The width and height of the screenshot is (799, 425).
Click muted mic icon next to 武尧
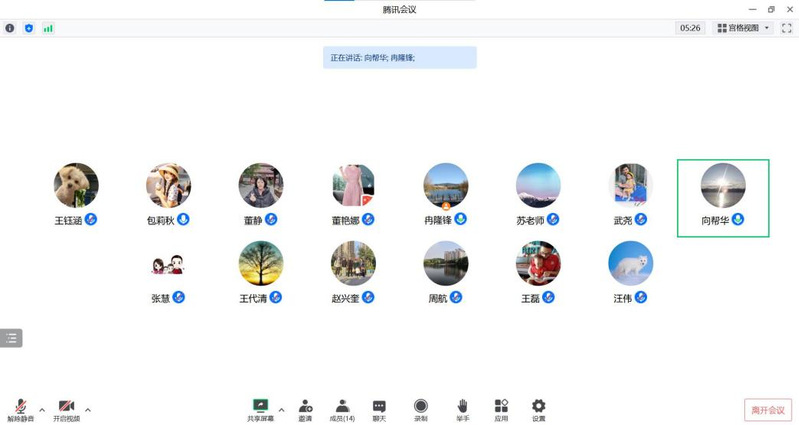pyautogui.click(x=641, y=220)
